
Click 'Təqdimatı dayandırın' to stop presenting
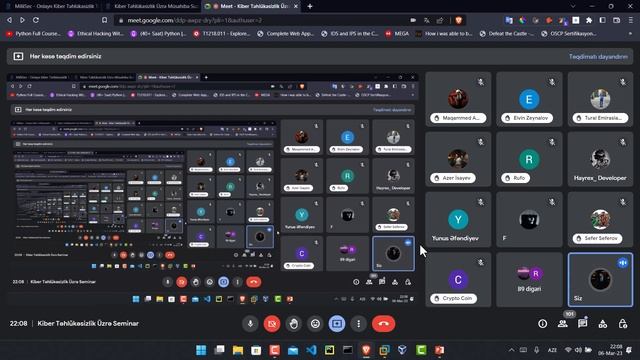(x=598, y=57)
